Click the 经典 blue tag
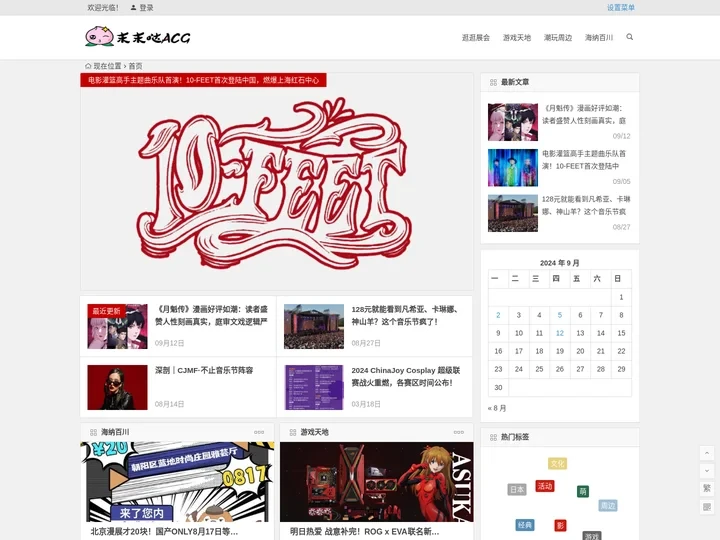 pyautogui.click(x=525, y=524)
